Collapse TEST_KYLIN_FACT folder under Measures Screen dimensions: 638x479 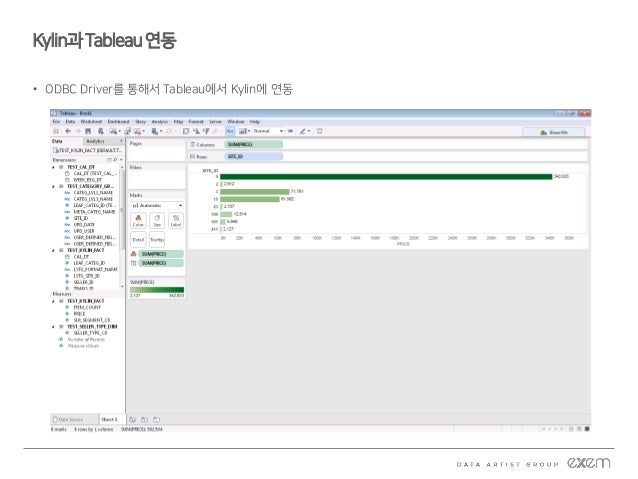coord(53,301)
